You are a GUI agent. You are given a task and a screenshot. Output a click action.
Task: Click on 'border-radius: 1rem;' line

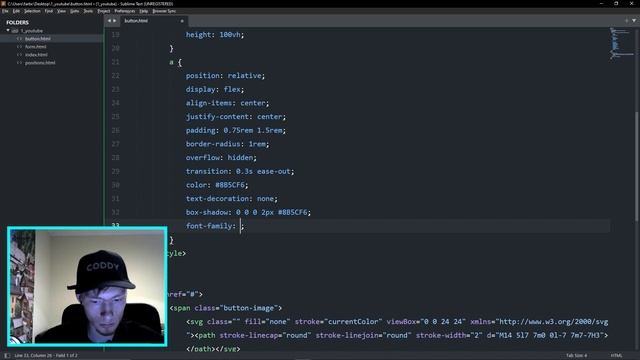pos(227,144)
